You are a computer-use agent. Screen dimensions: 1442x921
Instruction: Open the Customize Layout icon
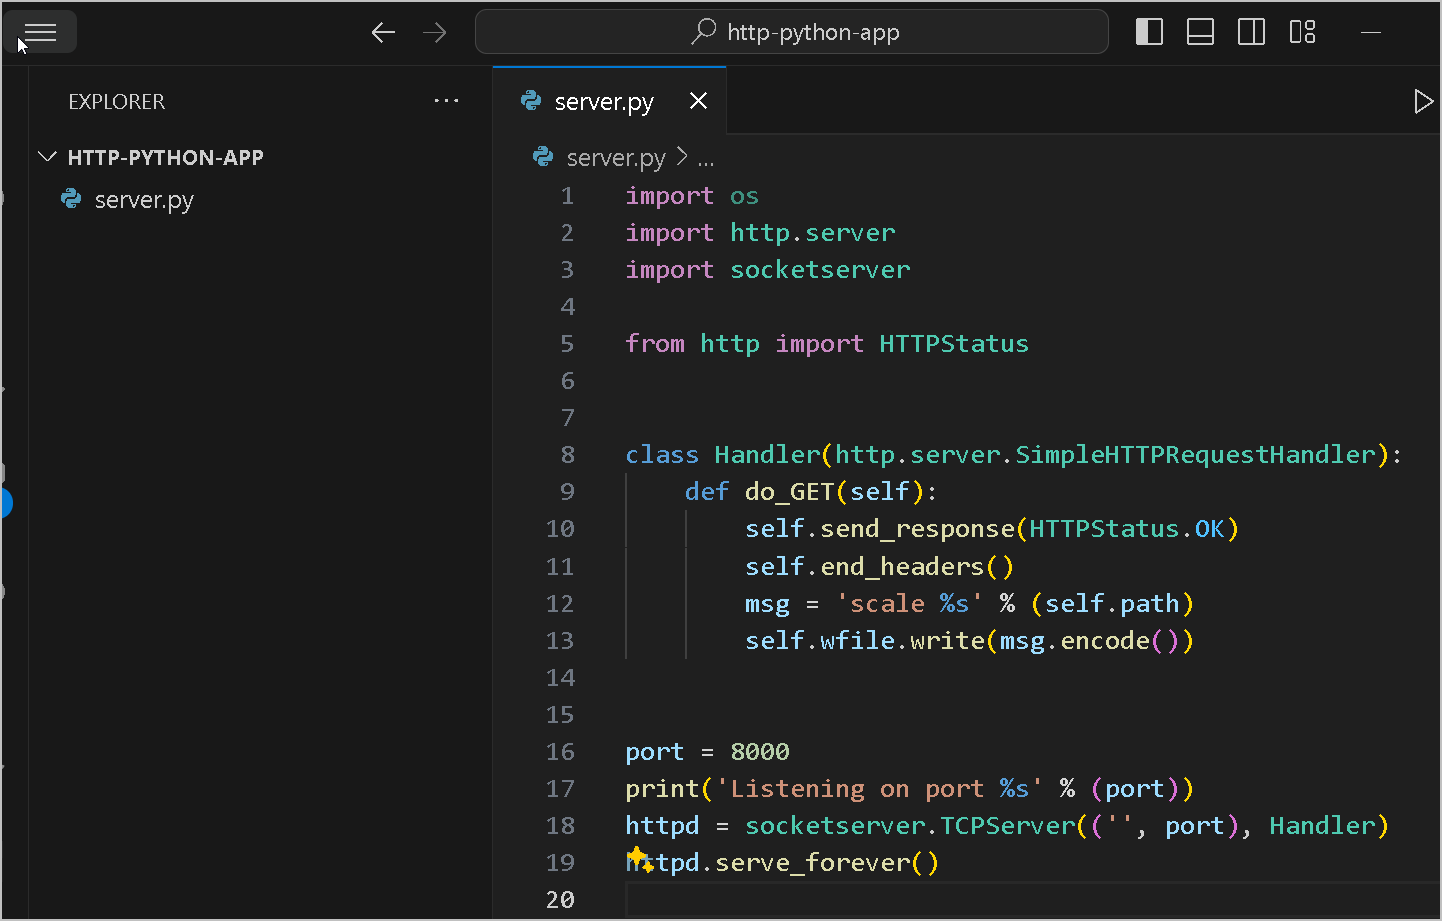point(1302,31)
